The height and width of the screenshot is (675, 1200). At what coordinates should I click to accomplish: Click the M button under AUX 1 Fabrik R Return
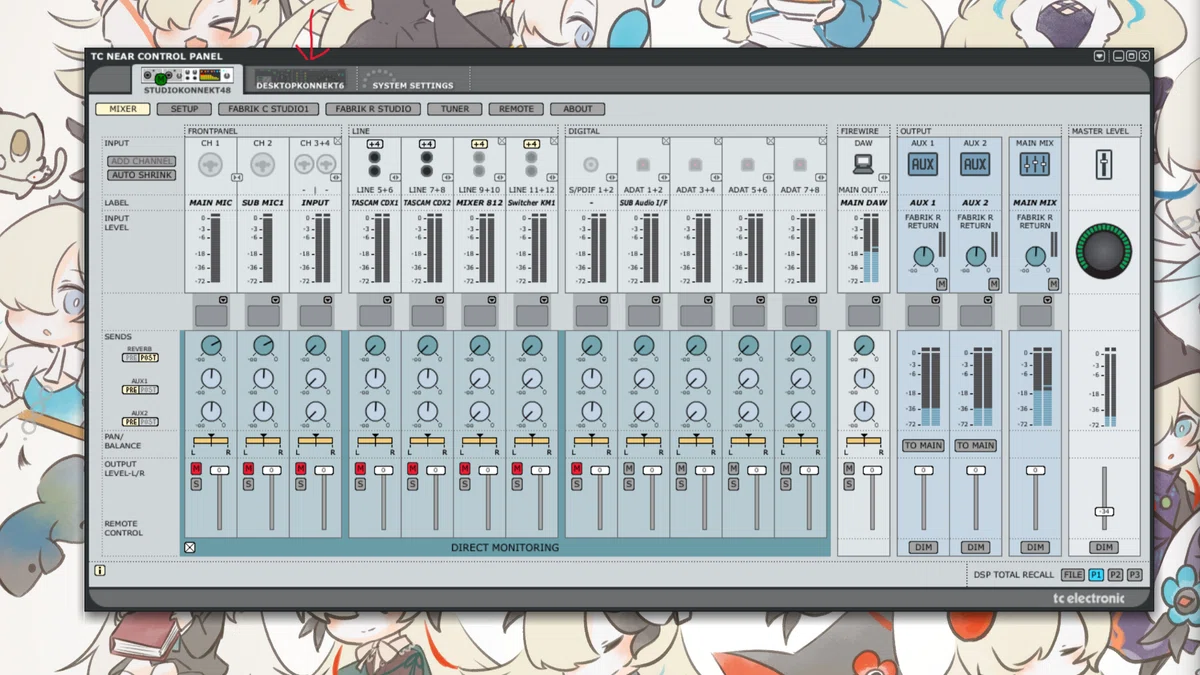pyautogui.click(x=941, y=284)
